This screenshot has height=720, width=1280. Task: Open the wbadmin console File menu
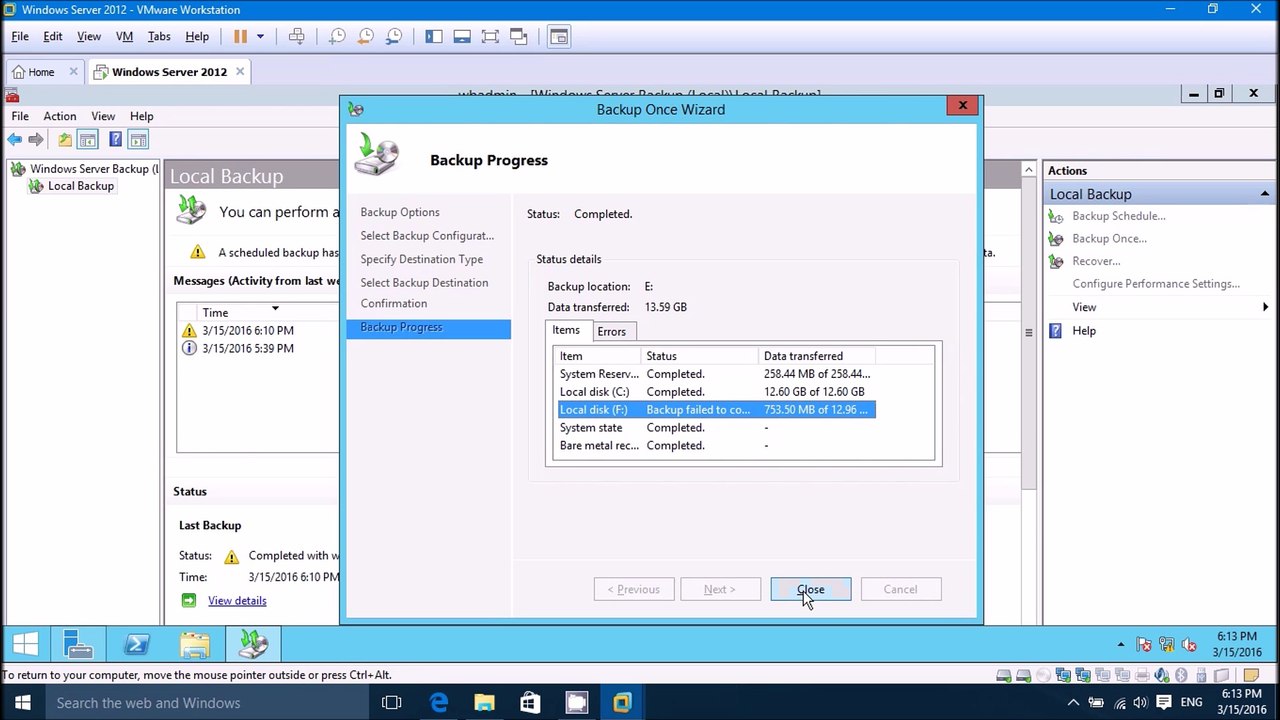pyautogui.click(x=20, y=116)
